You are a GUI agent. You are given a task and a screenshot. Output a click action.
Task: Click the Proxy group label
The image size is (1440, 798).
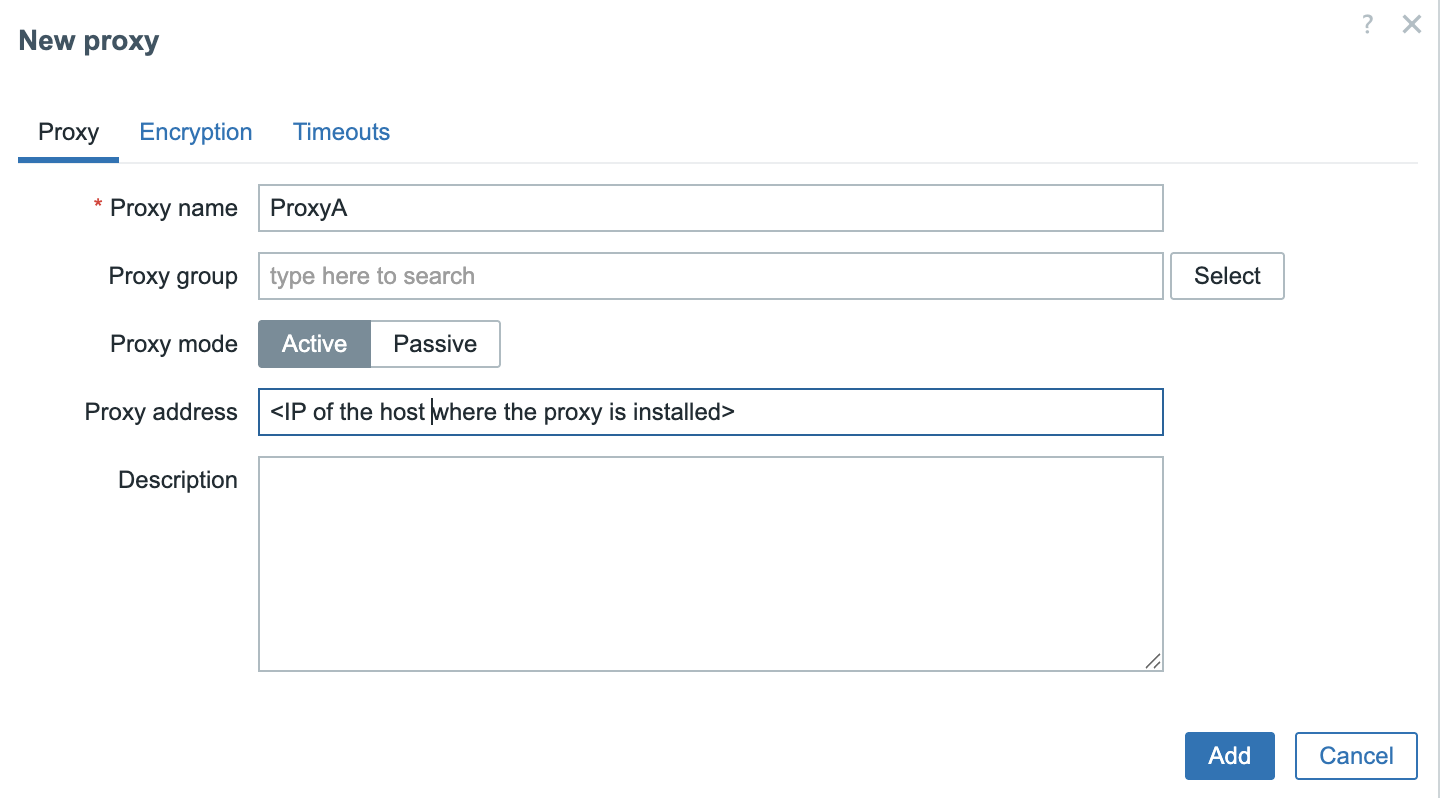pos(173,276)
